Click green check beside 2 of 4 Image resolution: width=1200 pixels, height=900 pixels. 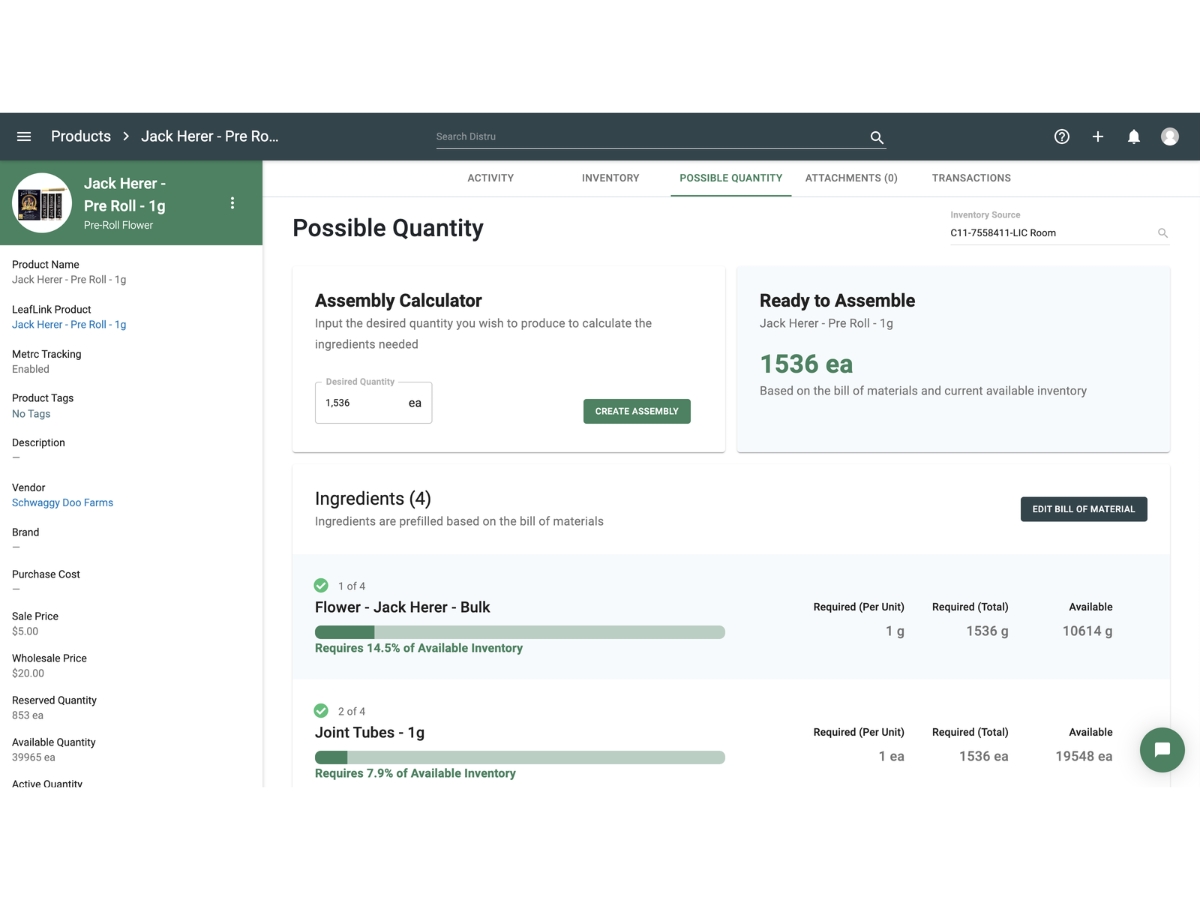(x=321, y=711)
